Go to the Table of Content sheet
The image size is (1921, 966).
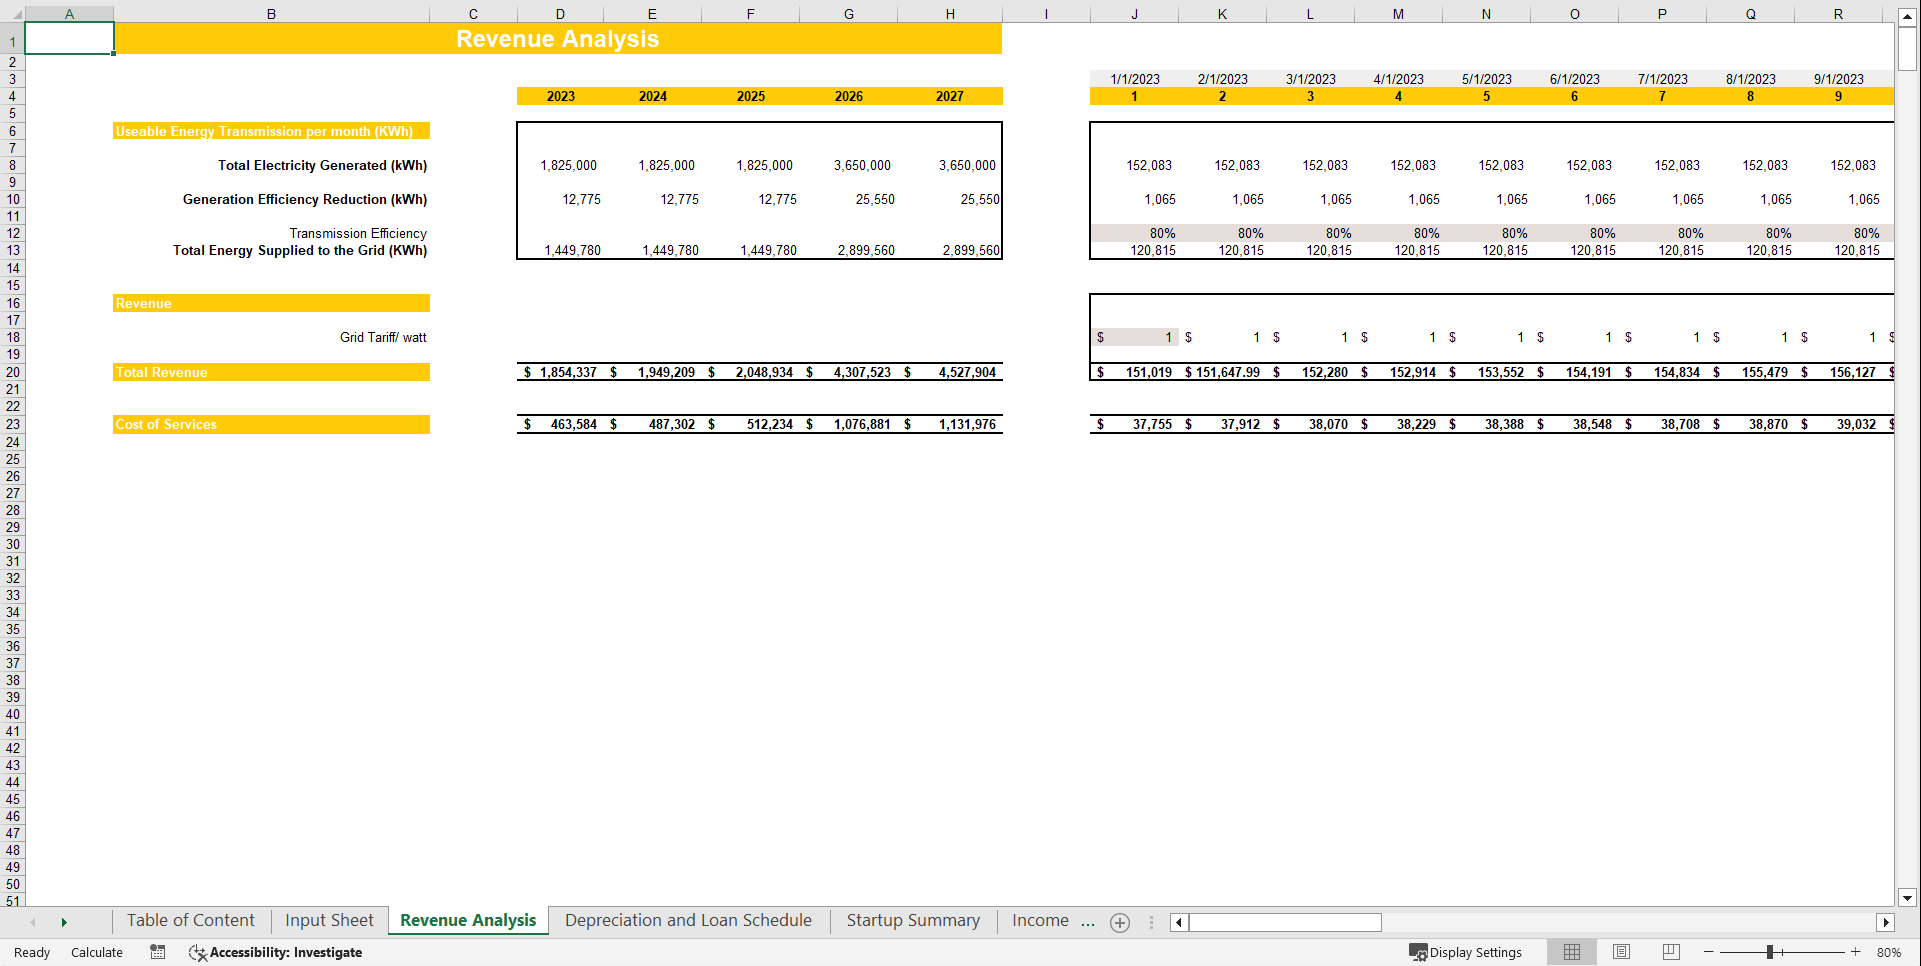(190, 920)
